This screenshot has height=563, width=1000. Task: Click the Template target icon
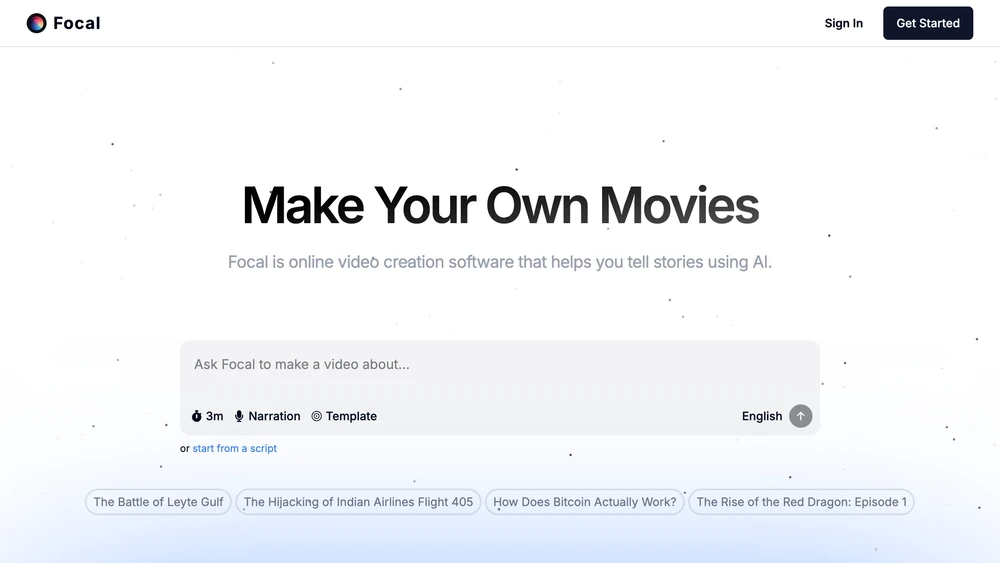pos(316,416)
